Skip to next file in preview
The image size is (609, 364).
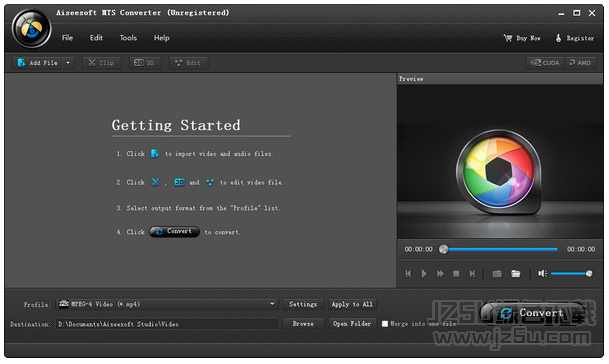(x=472, y=273)
